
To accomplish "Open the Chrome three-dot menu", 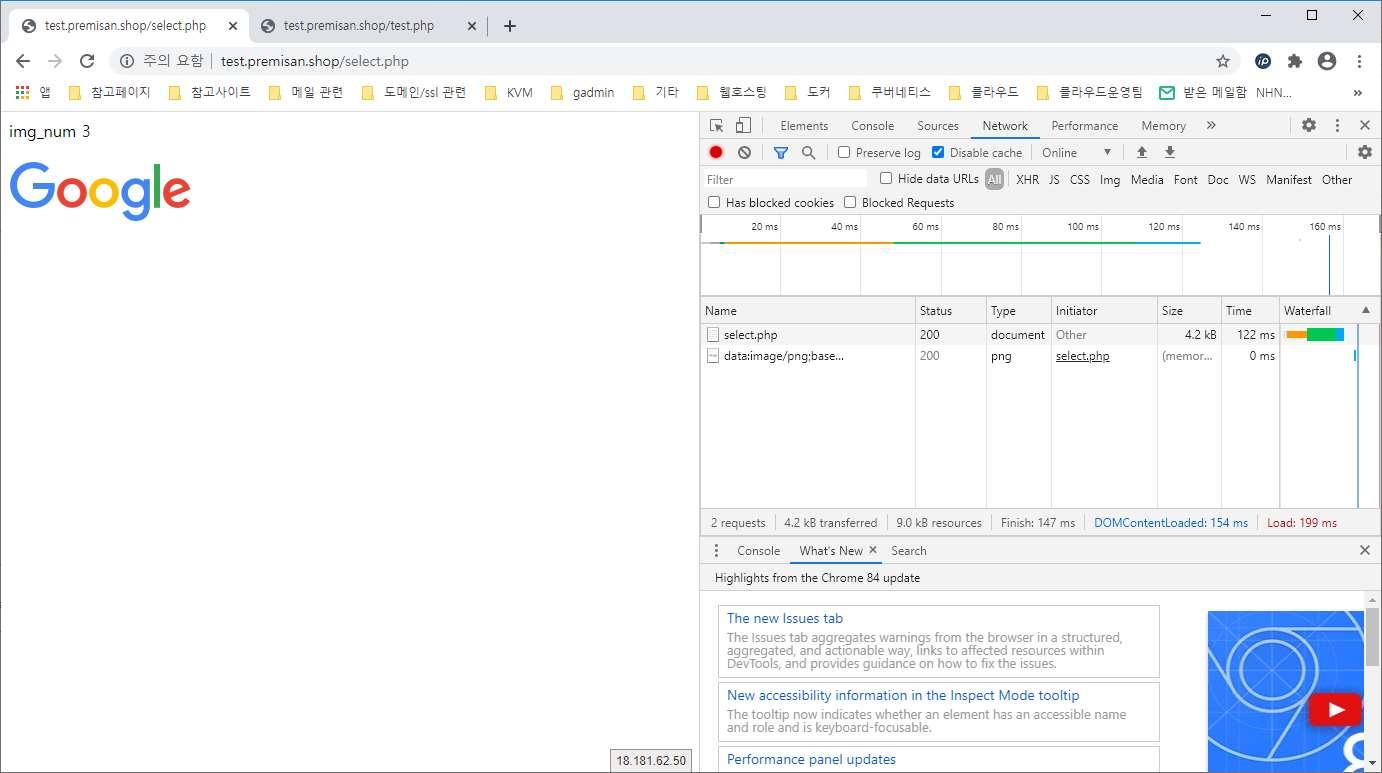I will (x=1360, y=61).
